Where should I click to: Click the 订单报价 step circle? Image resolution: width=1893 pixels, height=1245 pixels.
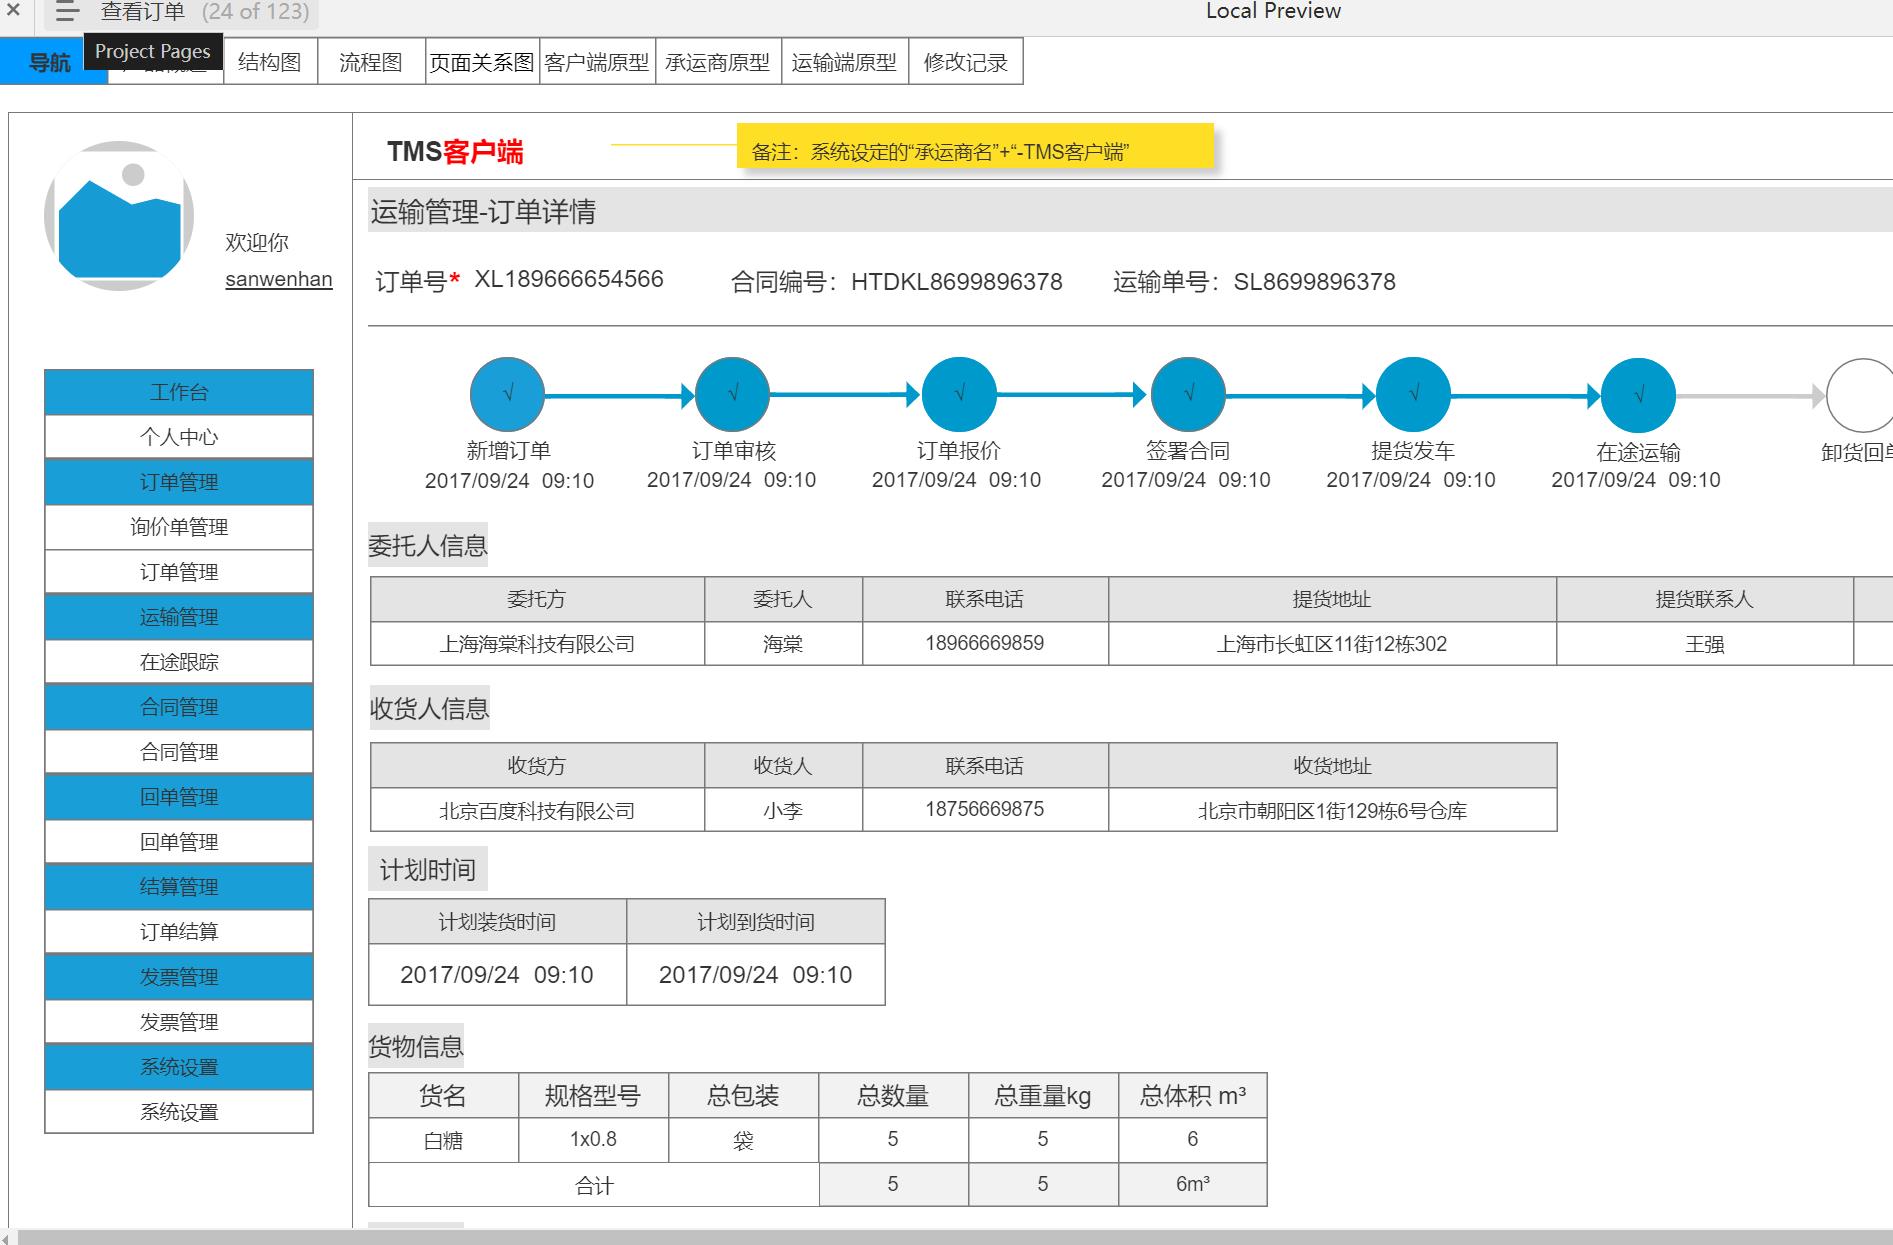tap(959, 394)
